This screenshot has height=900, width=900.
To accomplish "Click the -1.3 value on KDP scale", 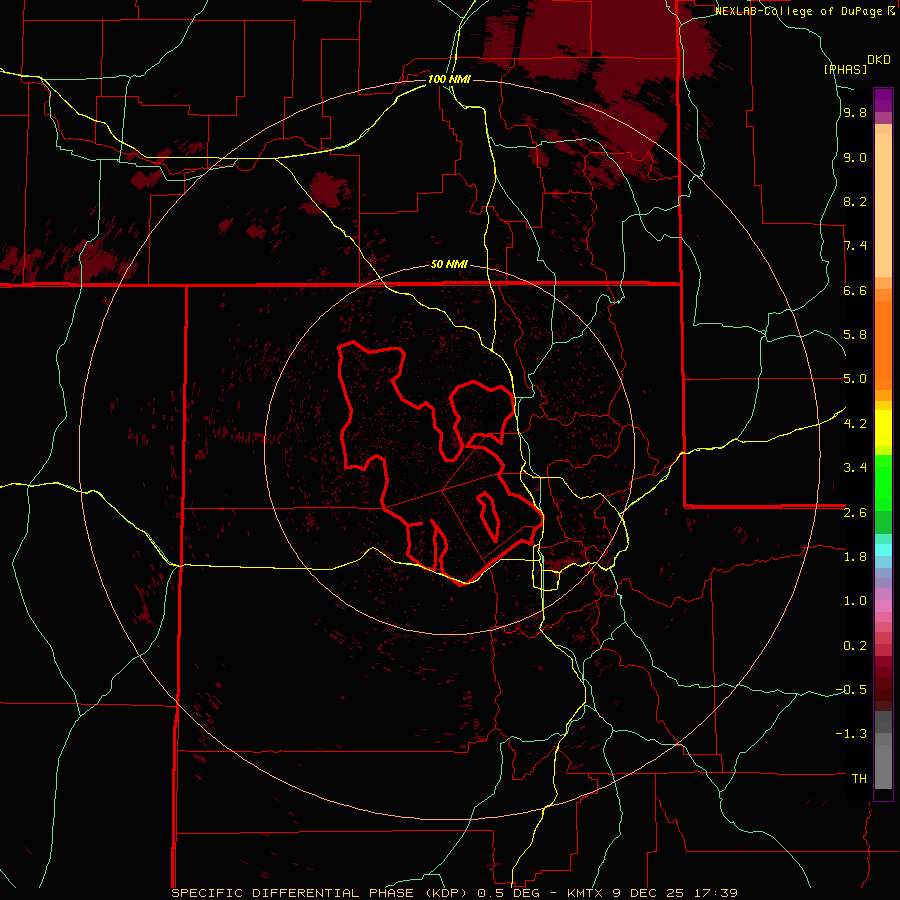I will pos(852,734).
